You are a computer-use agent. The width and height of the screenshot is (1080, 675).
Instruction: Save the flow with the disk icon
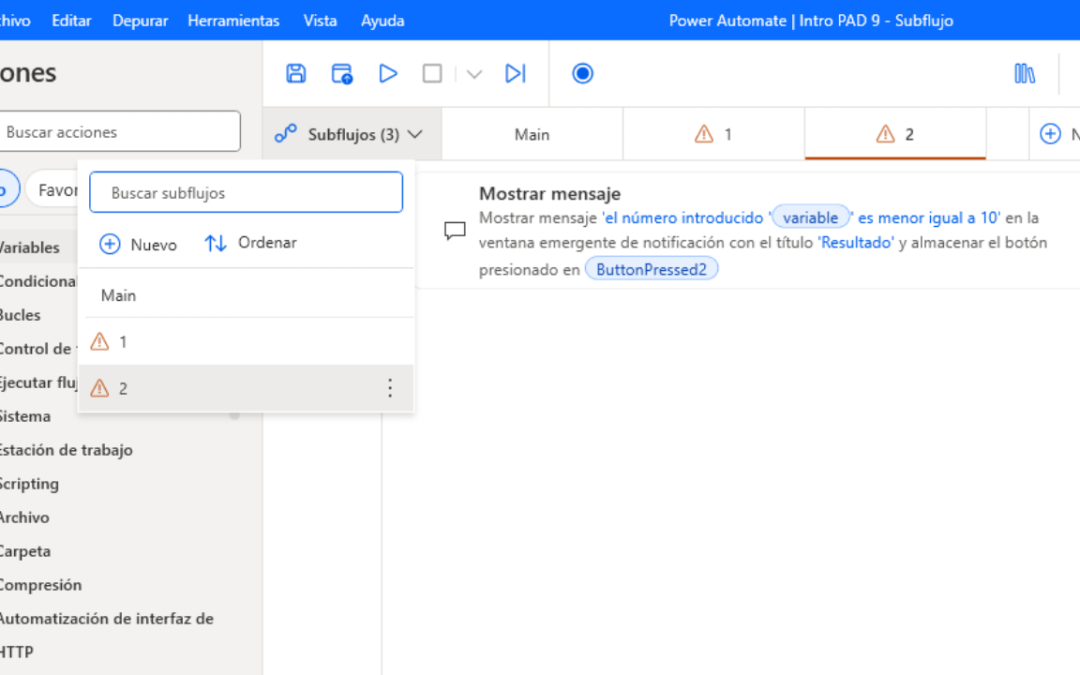coord(295,73)
